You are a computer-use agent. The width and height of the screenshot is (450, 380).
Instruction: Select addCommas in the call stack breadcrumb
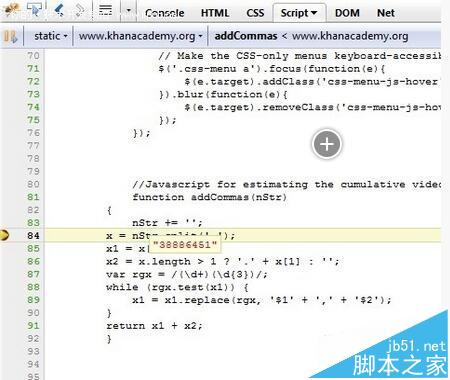pos(246,36)
